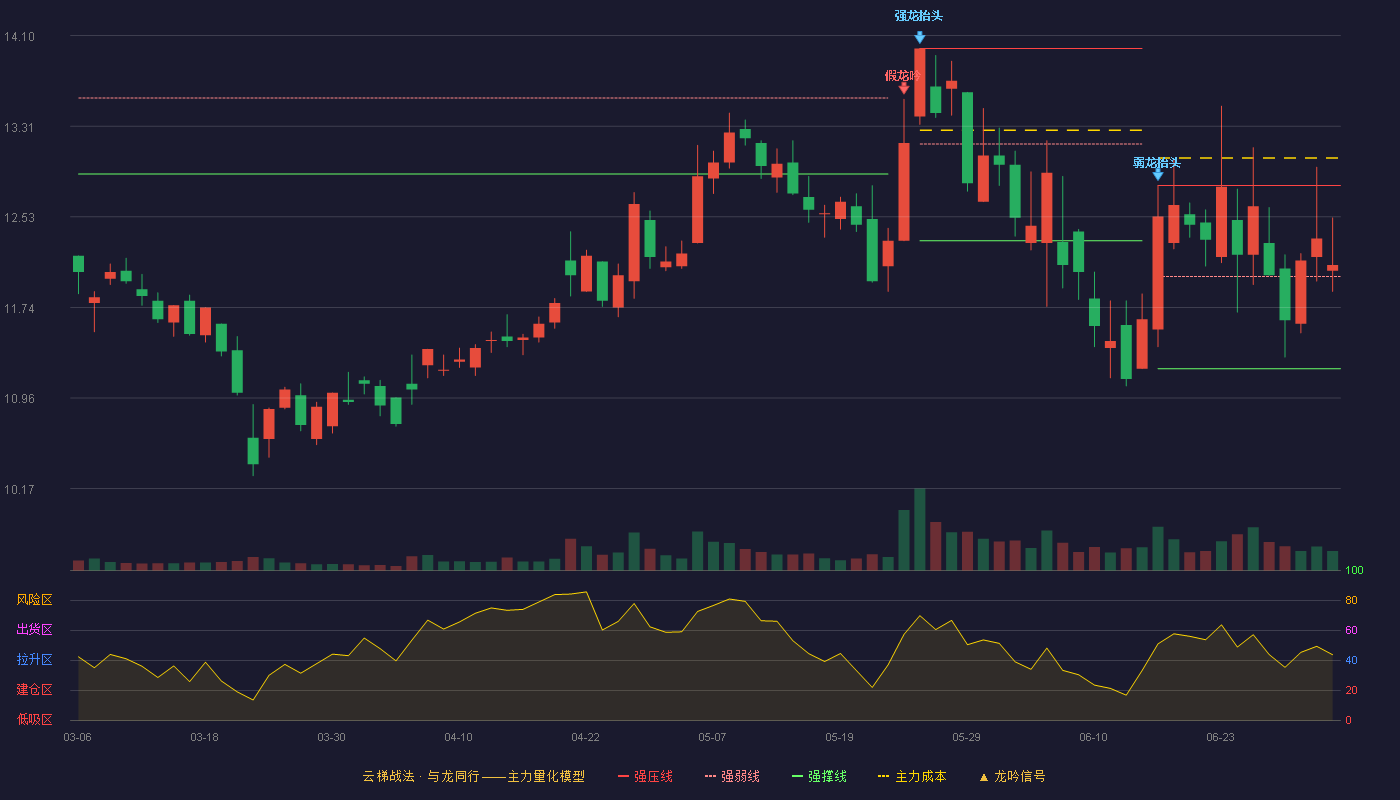Click the red 假龙吟 signal arrow

904,88
